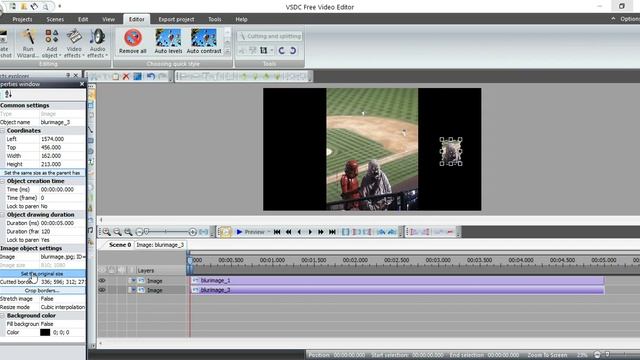Hide the blurimage_3 layer with eye icon

pyautogui.click(x=102, y=290)
